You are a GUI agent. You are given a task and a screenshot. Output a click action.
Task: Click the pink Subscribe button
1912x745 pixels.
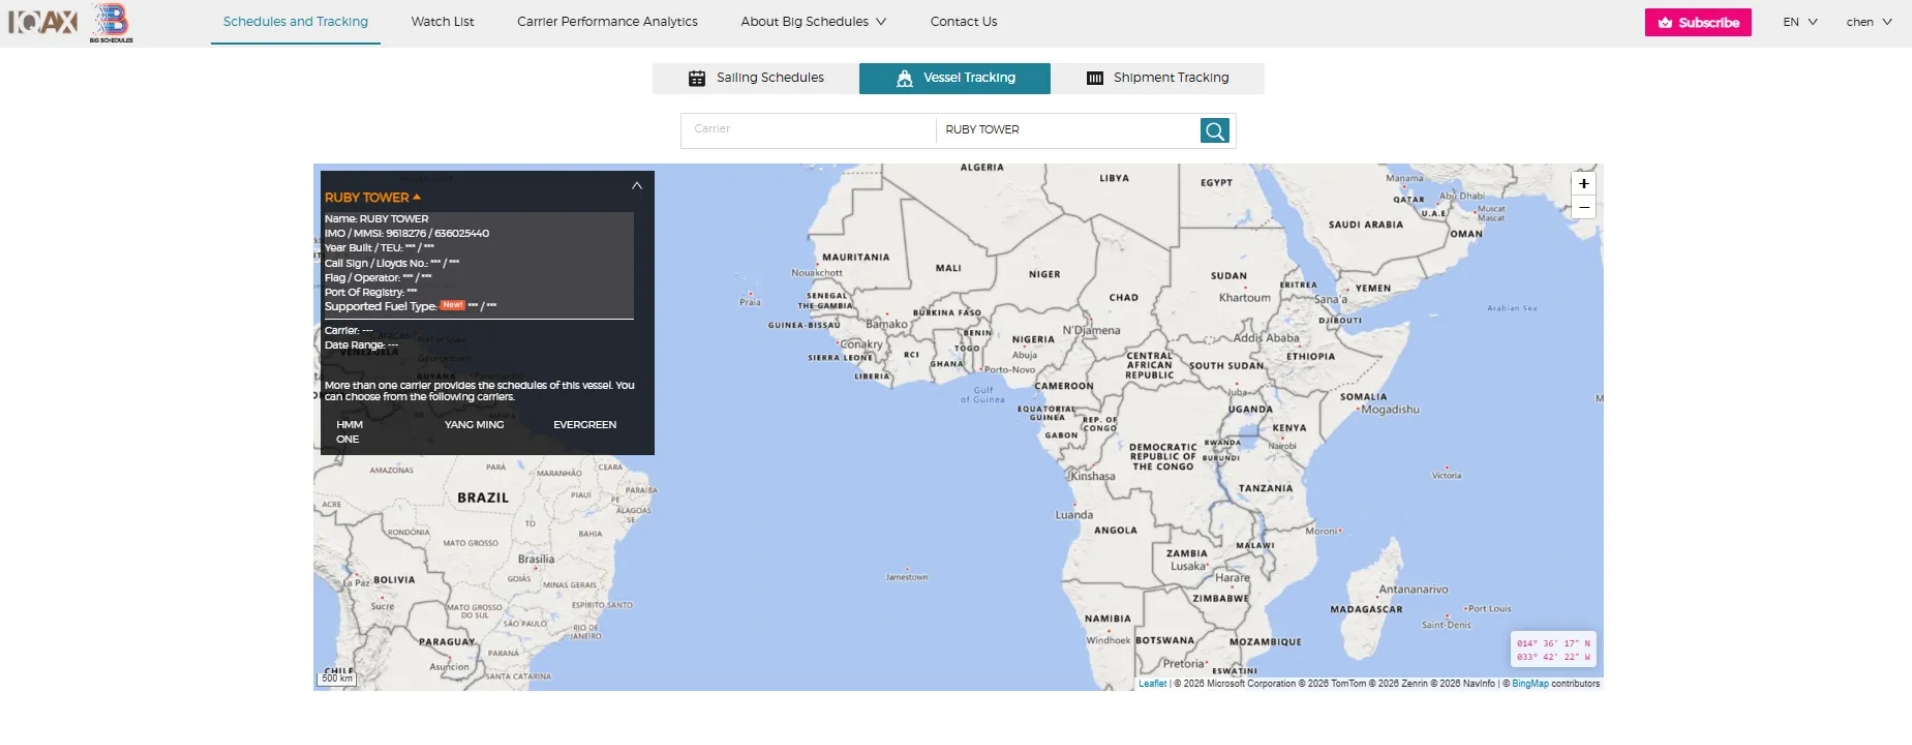point(1697,22)
